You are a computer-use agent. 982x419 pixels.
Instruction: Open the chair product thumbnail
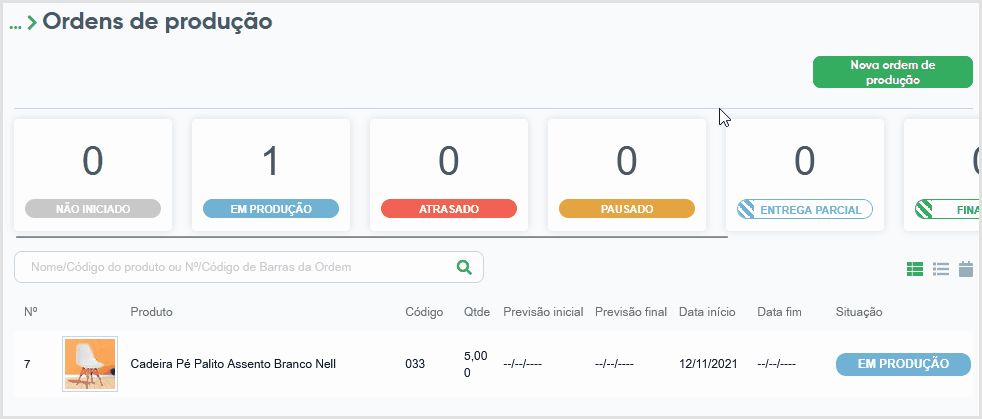point(90,364)
